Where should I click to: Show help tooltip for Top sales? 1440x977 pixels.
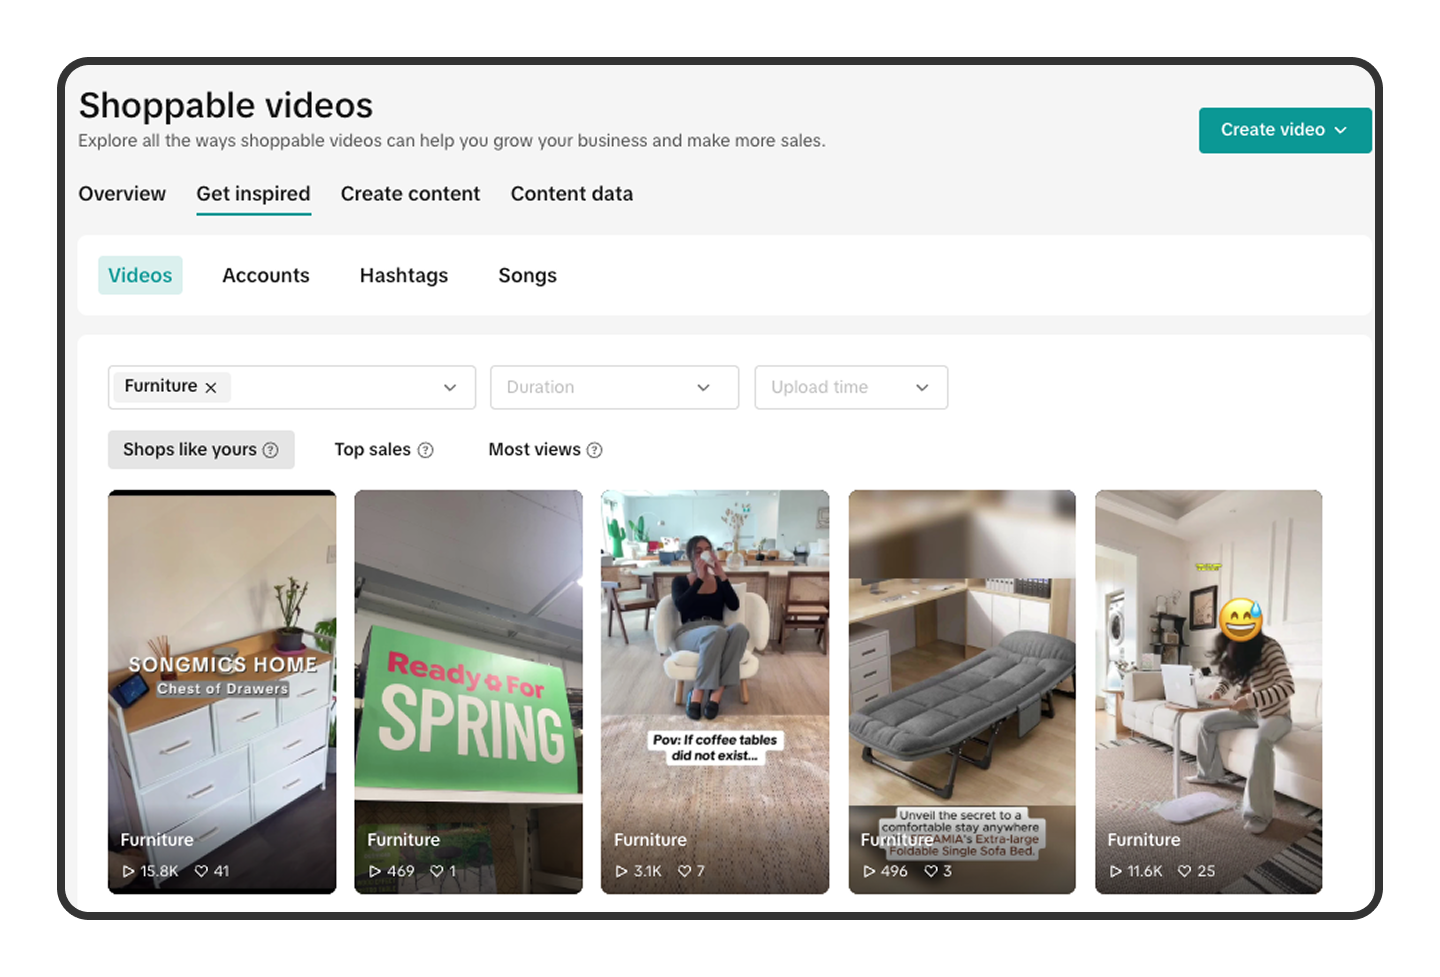(x=425, y=450)
